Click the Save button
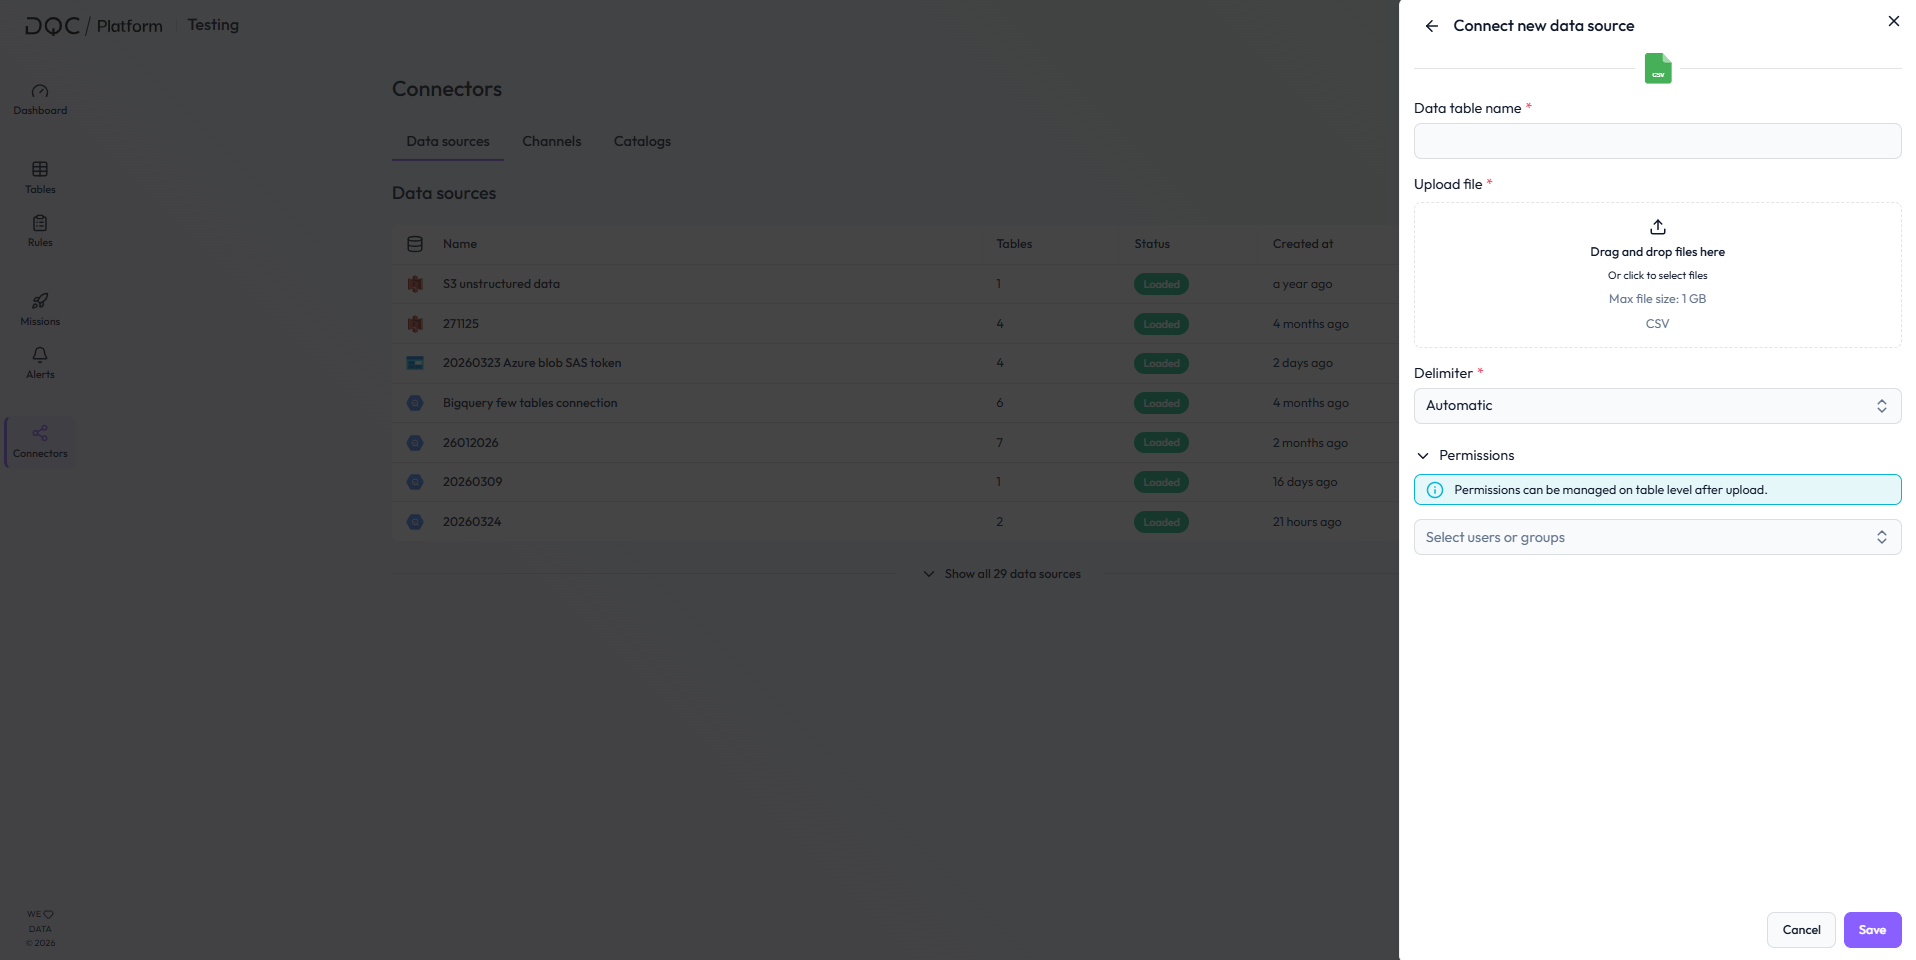1916x960 pixels. tap(1871, 930)
